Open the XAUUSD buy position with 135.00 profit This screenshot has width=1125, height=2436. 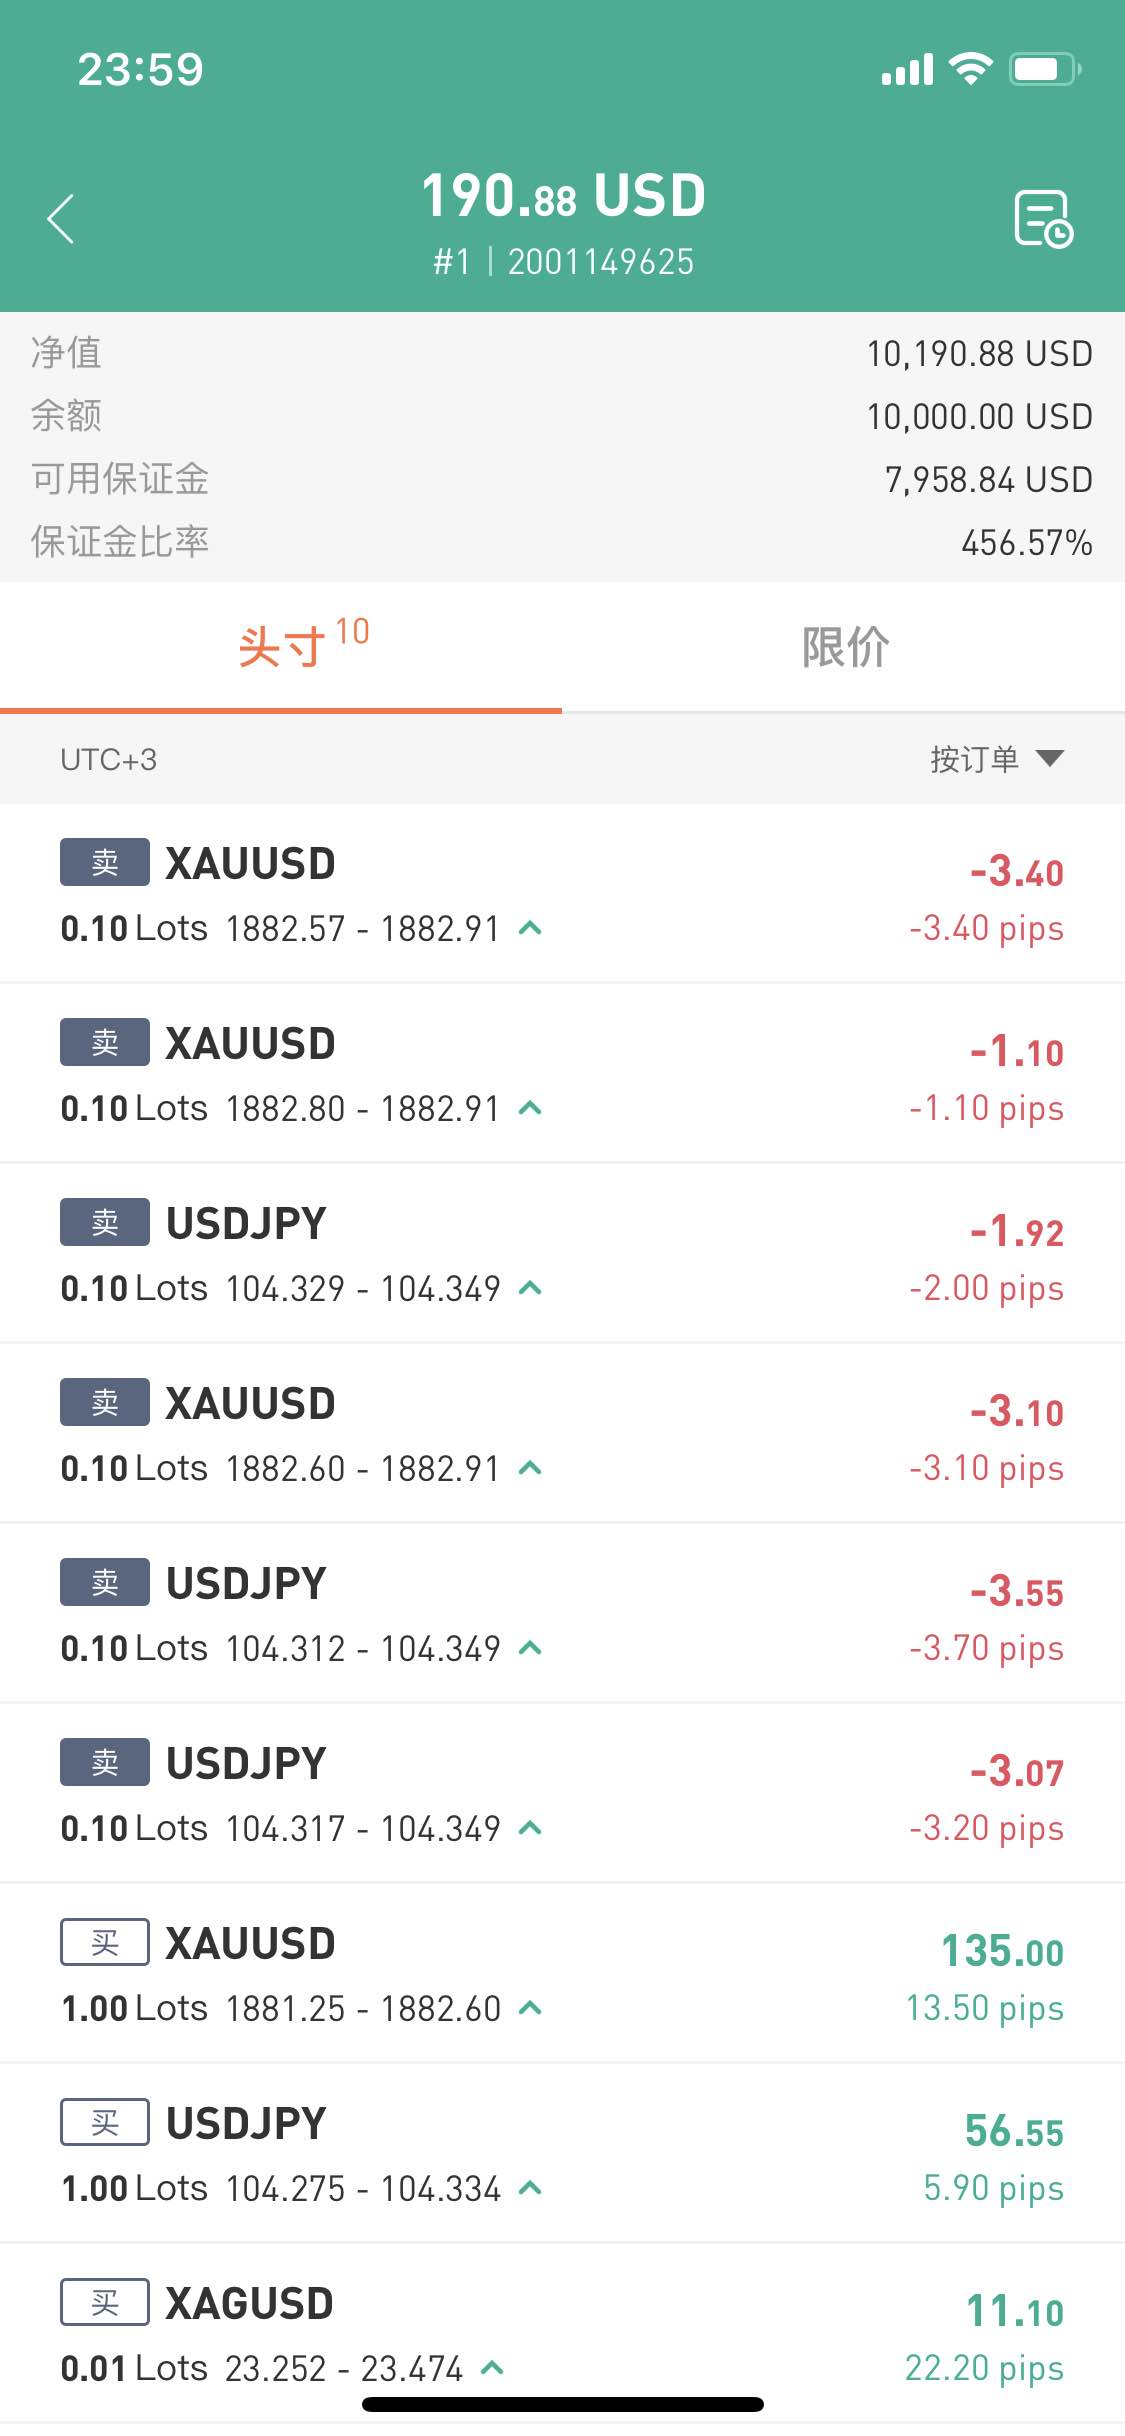pos(562,1973)
